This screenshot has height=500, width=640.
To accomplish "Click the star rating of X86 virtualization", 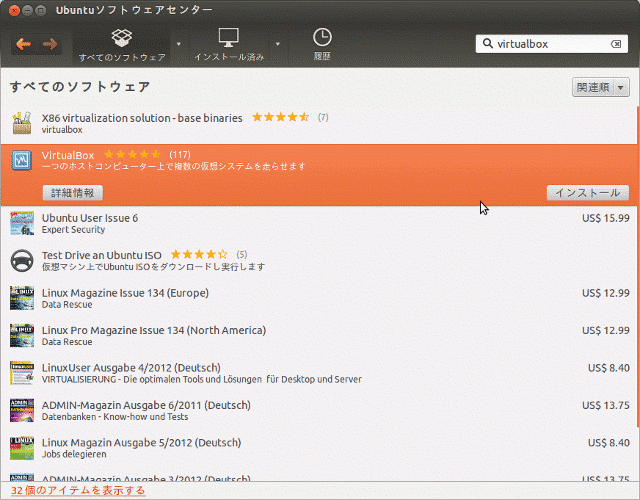I will (280, 118).
